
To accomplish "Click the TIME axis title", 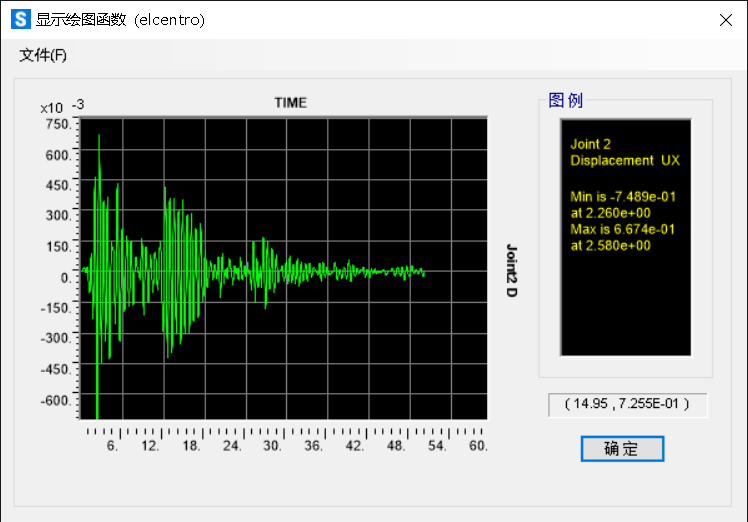I will point(291,103).
